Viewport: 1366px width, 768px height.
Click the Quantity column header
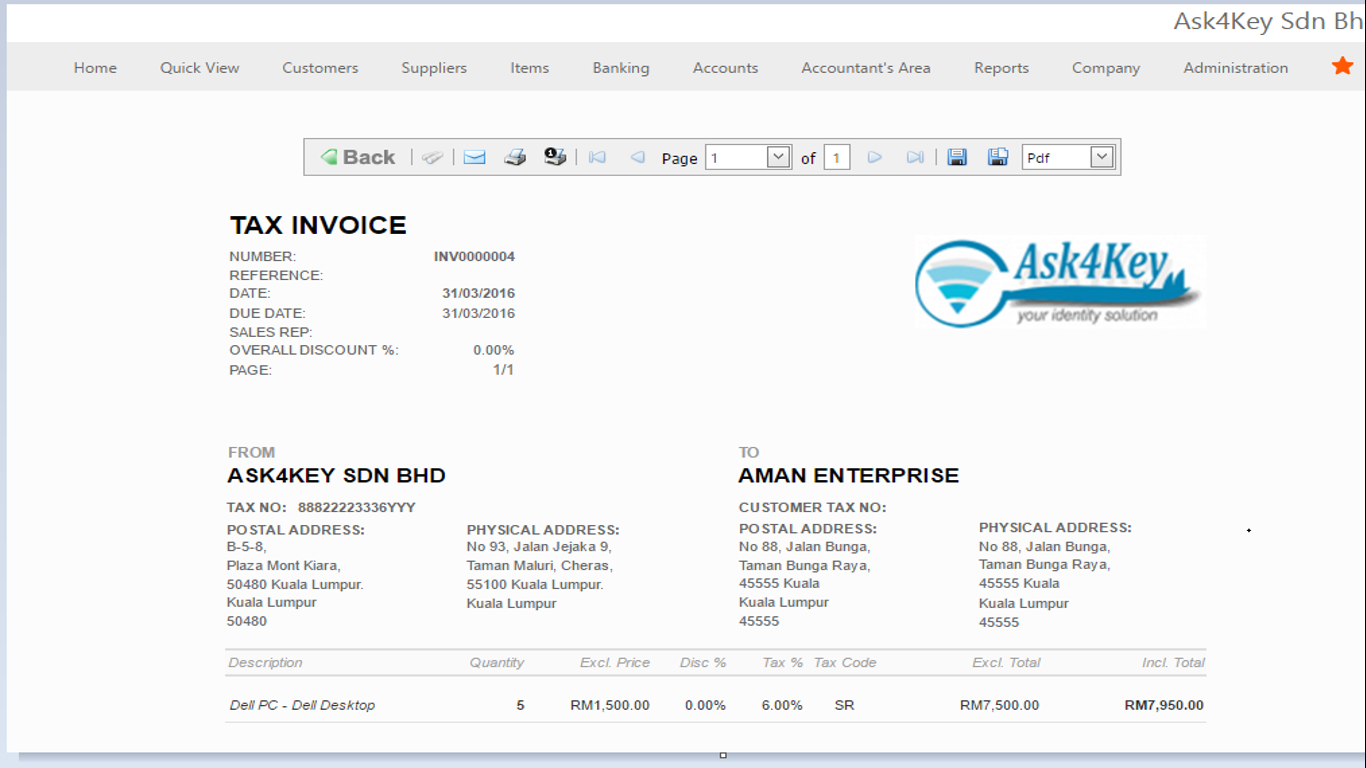coord(497,662)
